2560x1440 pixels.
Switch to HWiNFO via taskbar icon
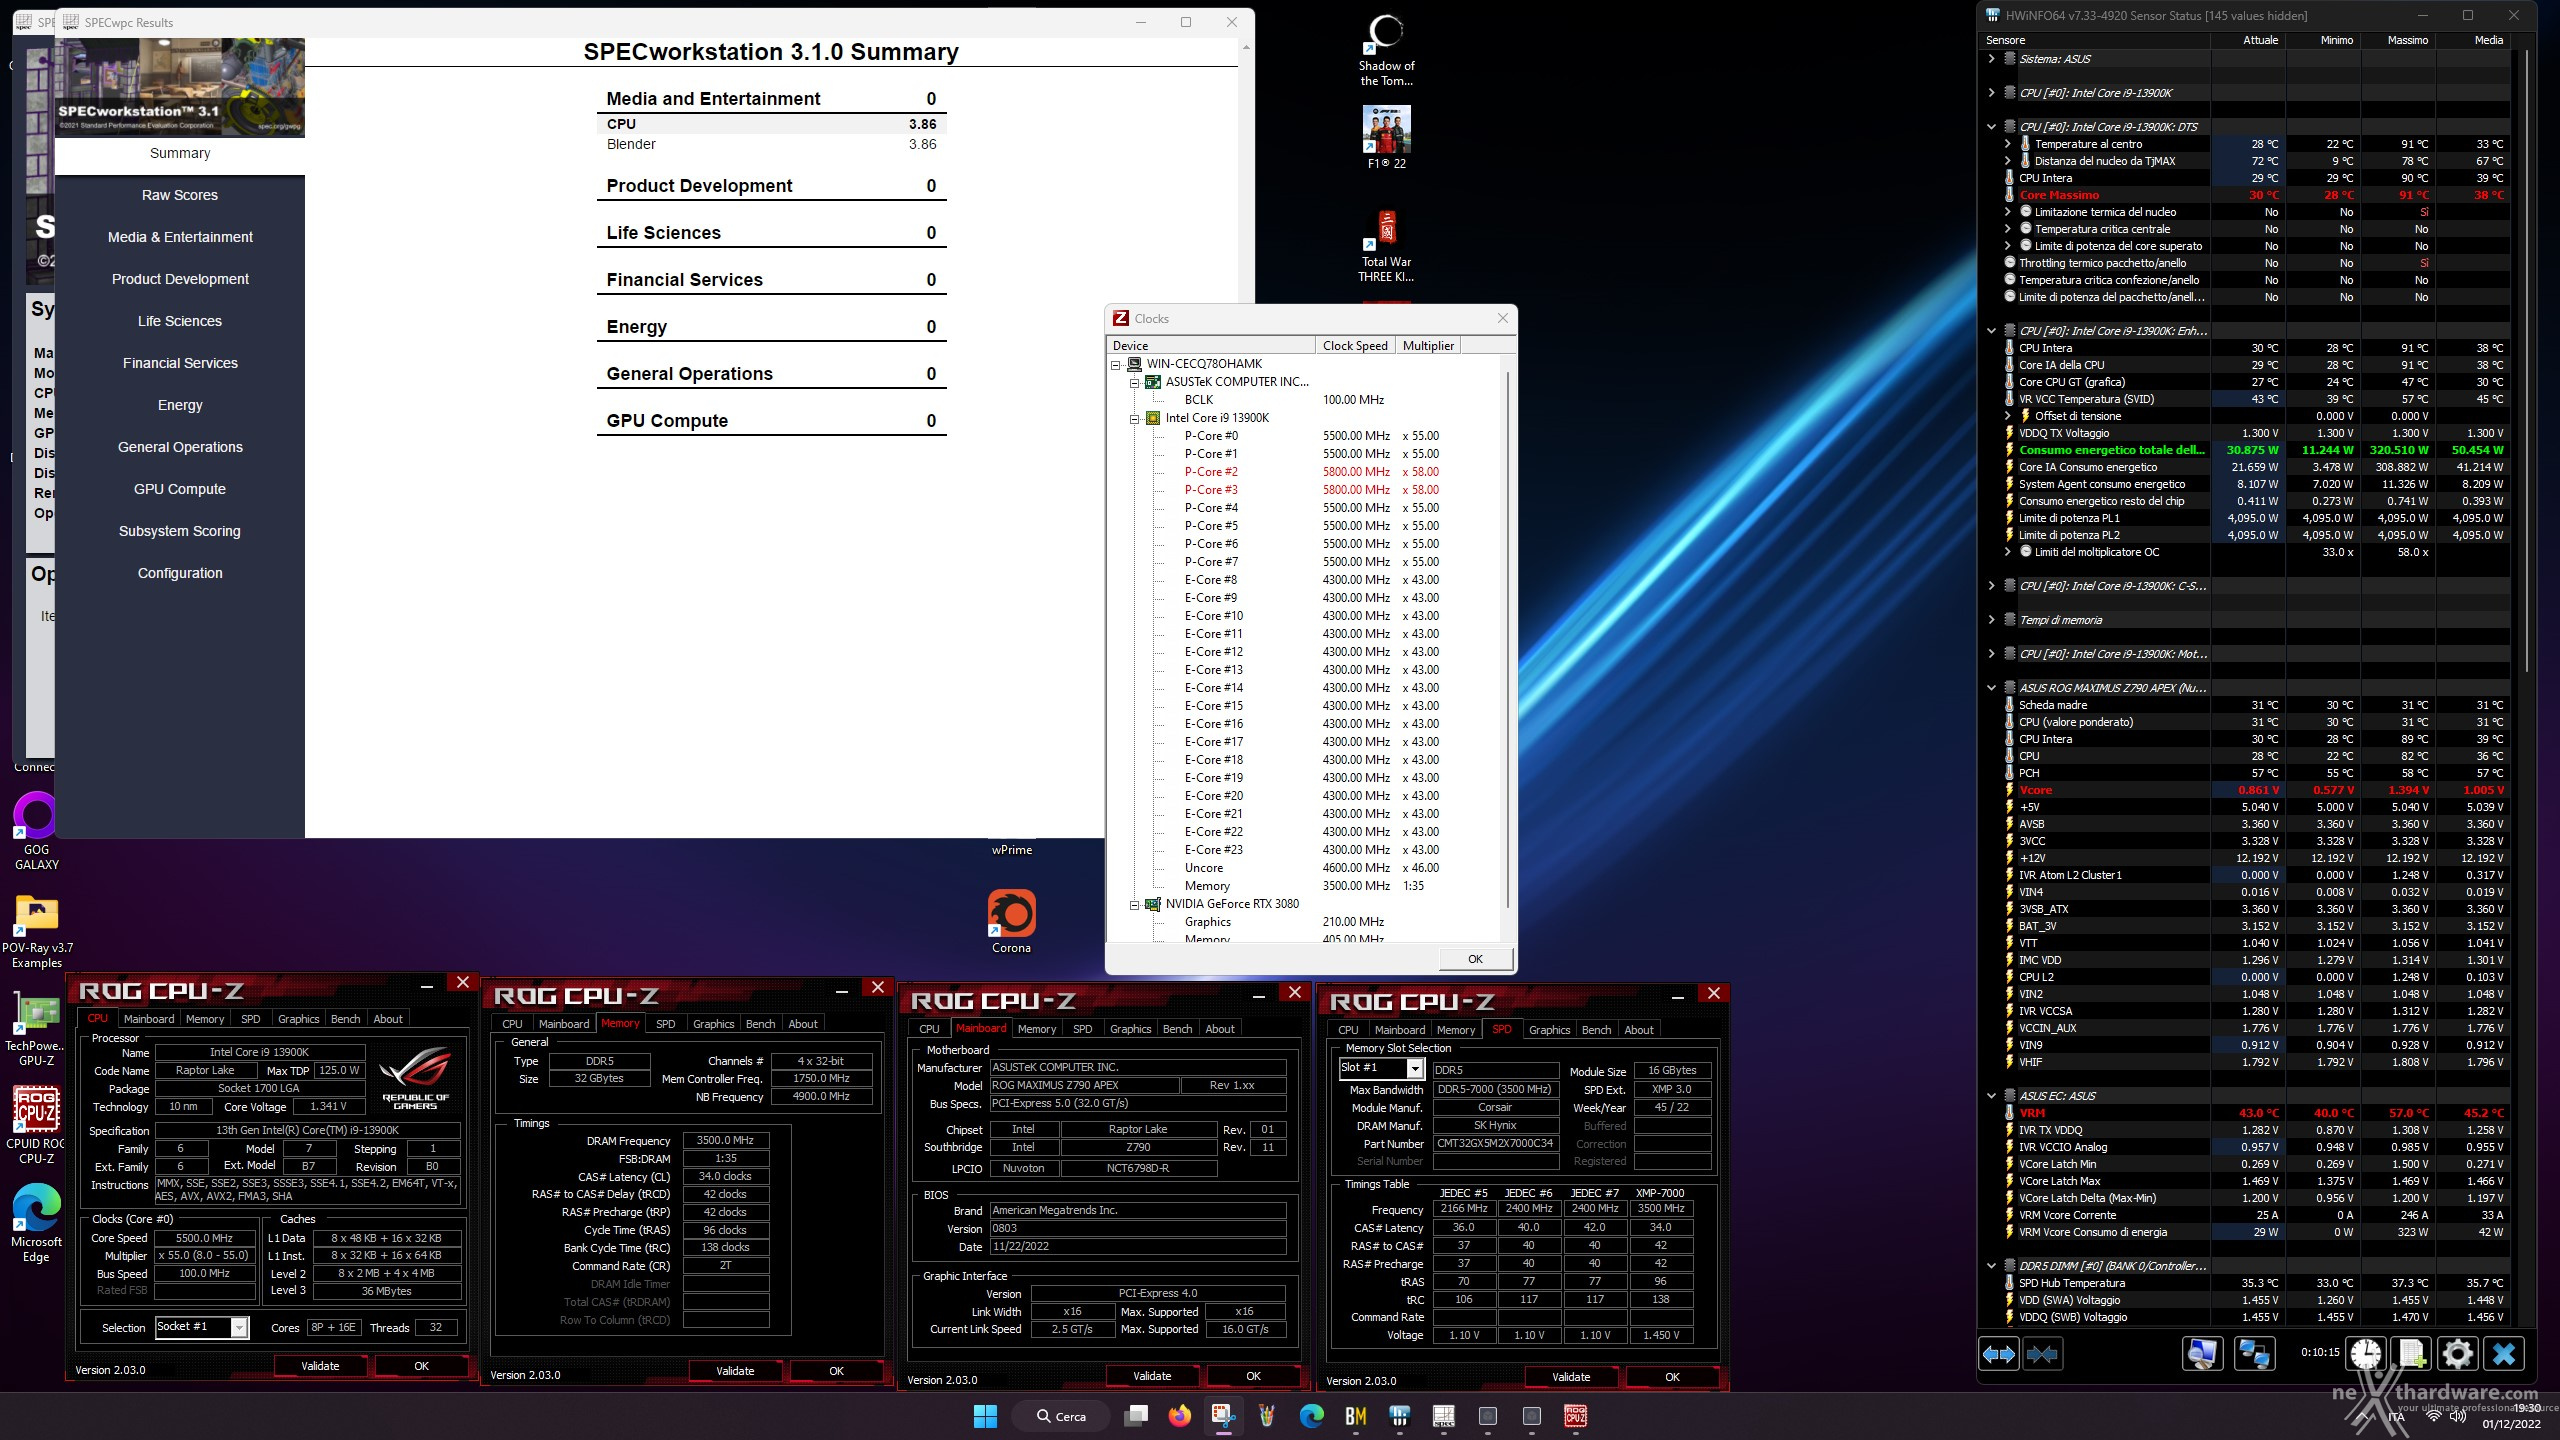pyautogui.click(x=1399, y=1416)
